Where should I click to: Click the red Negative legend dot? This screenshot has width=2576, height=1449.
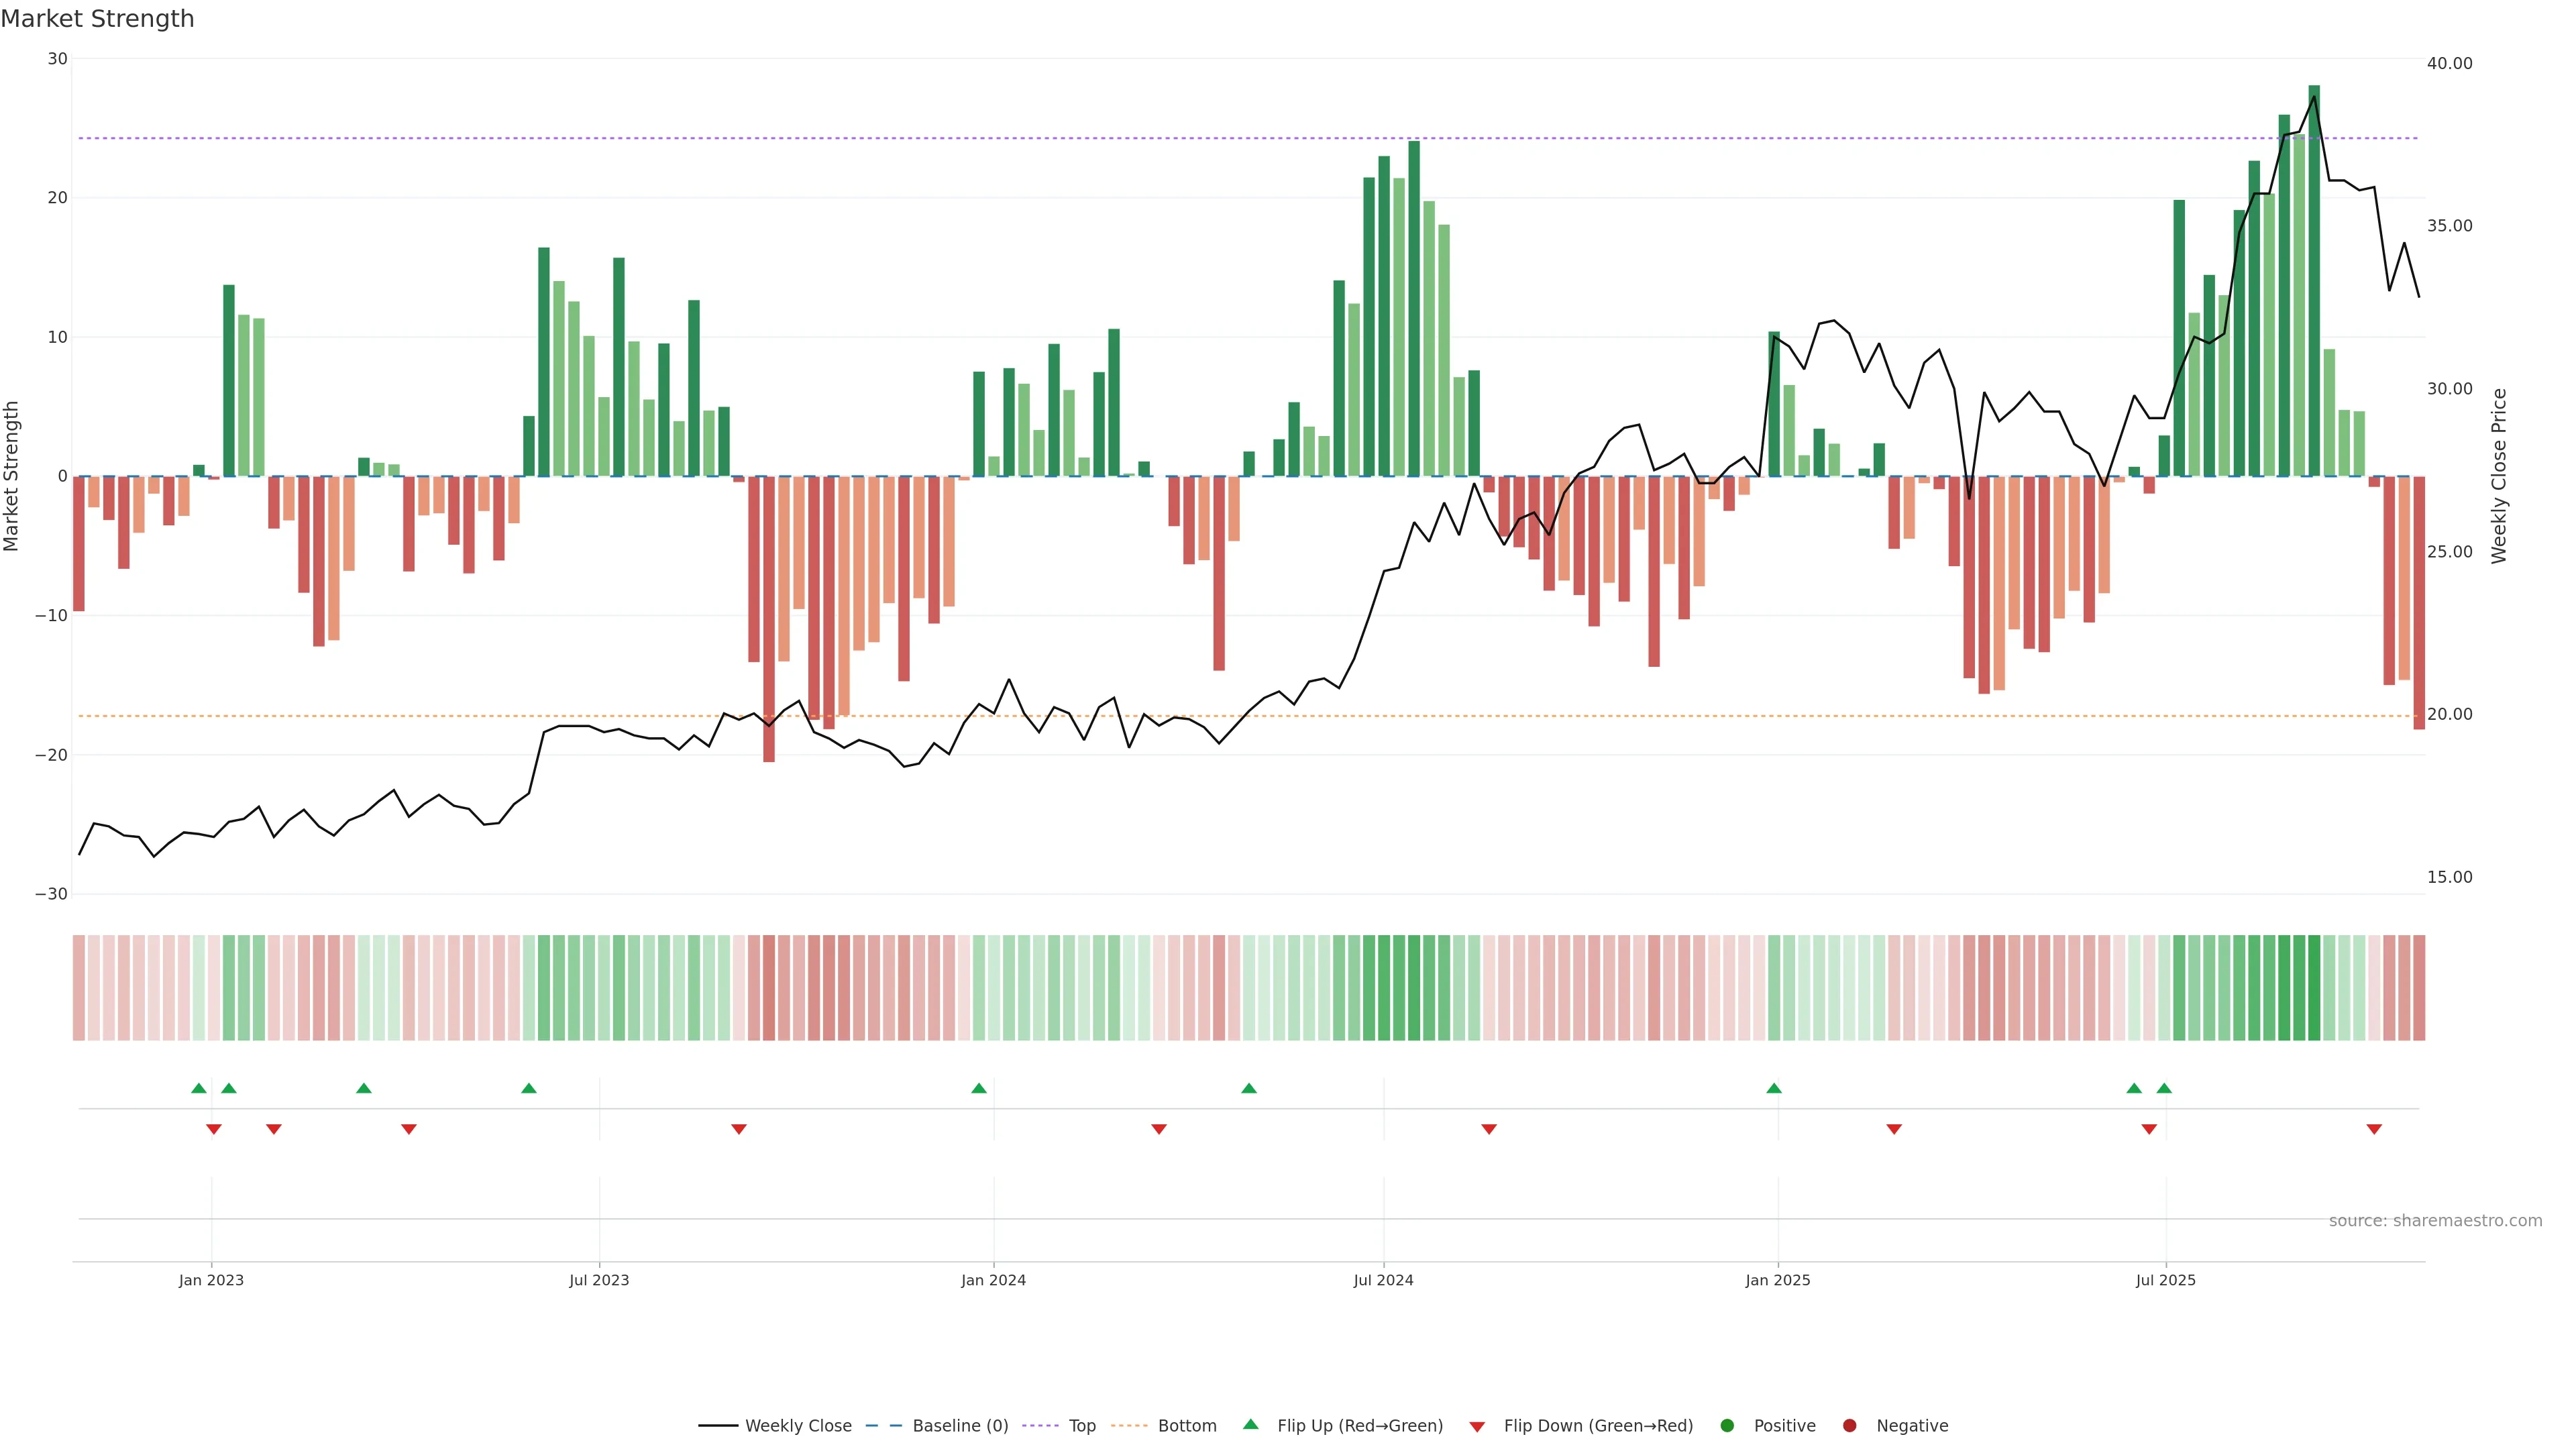(x=1849, y=1425)
